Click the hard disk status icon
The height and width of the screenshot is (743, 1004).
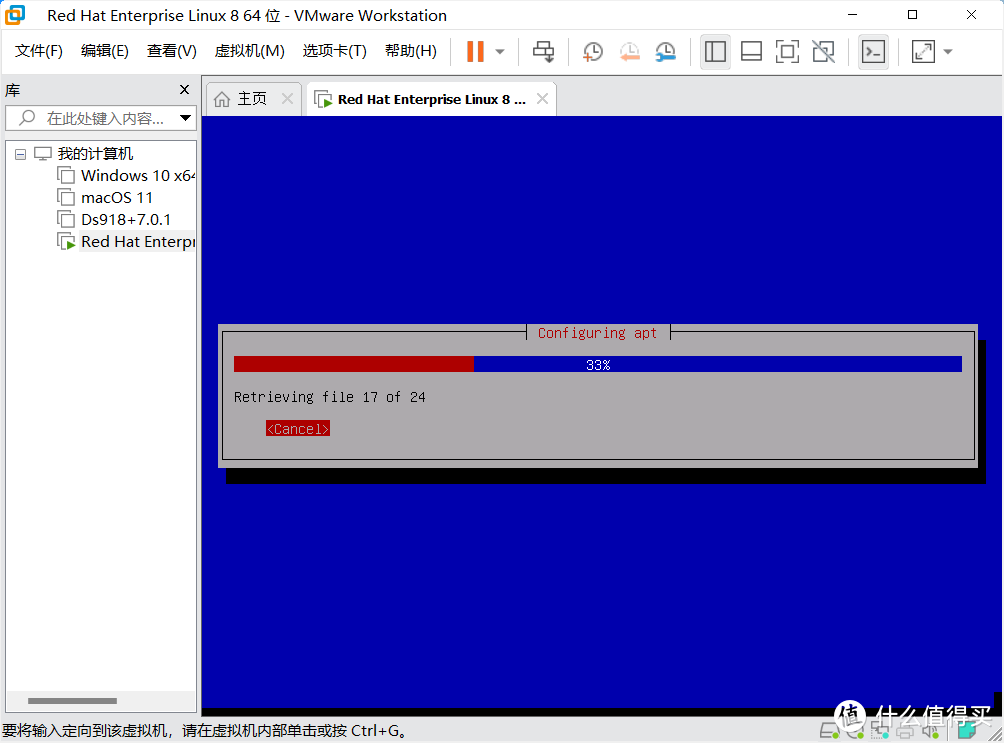(x=830, y=730)
